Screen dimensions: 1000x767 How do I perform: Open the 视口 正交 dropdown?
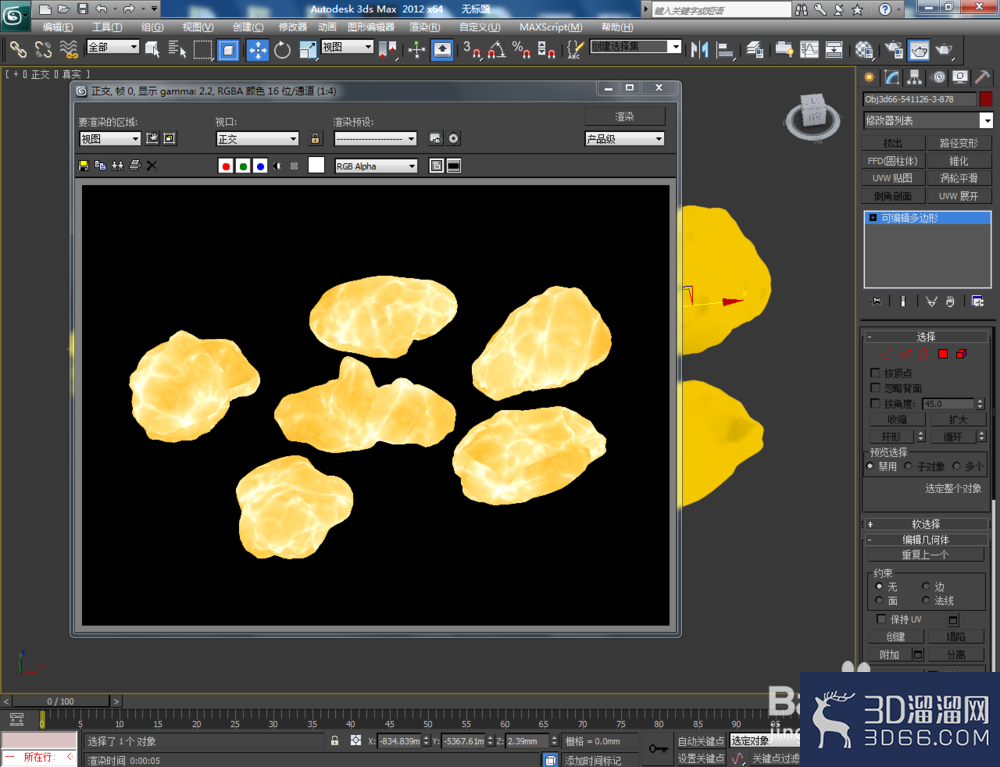tap(258, 138)
